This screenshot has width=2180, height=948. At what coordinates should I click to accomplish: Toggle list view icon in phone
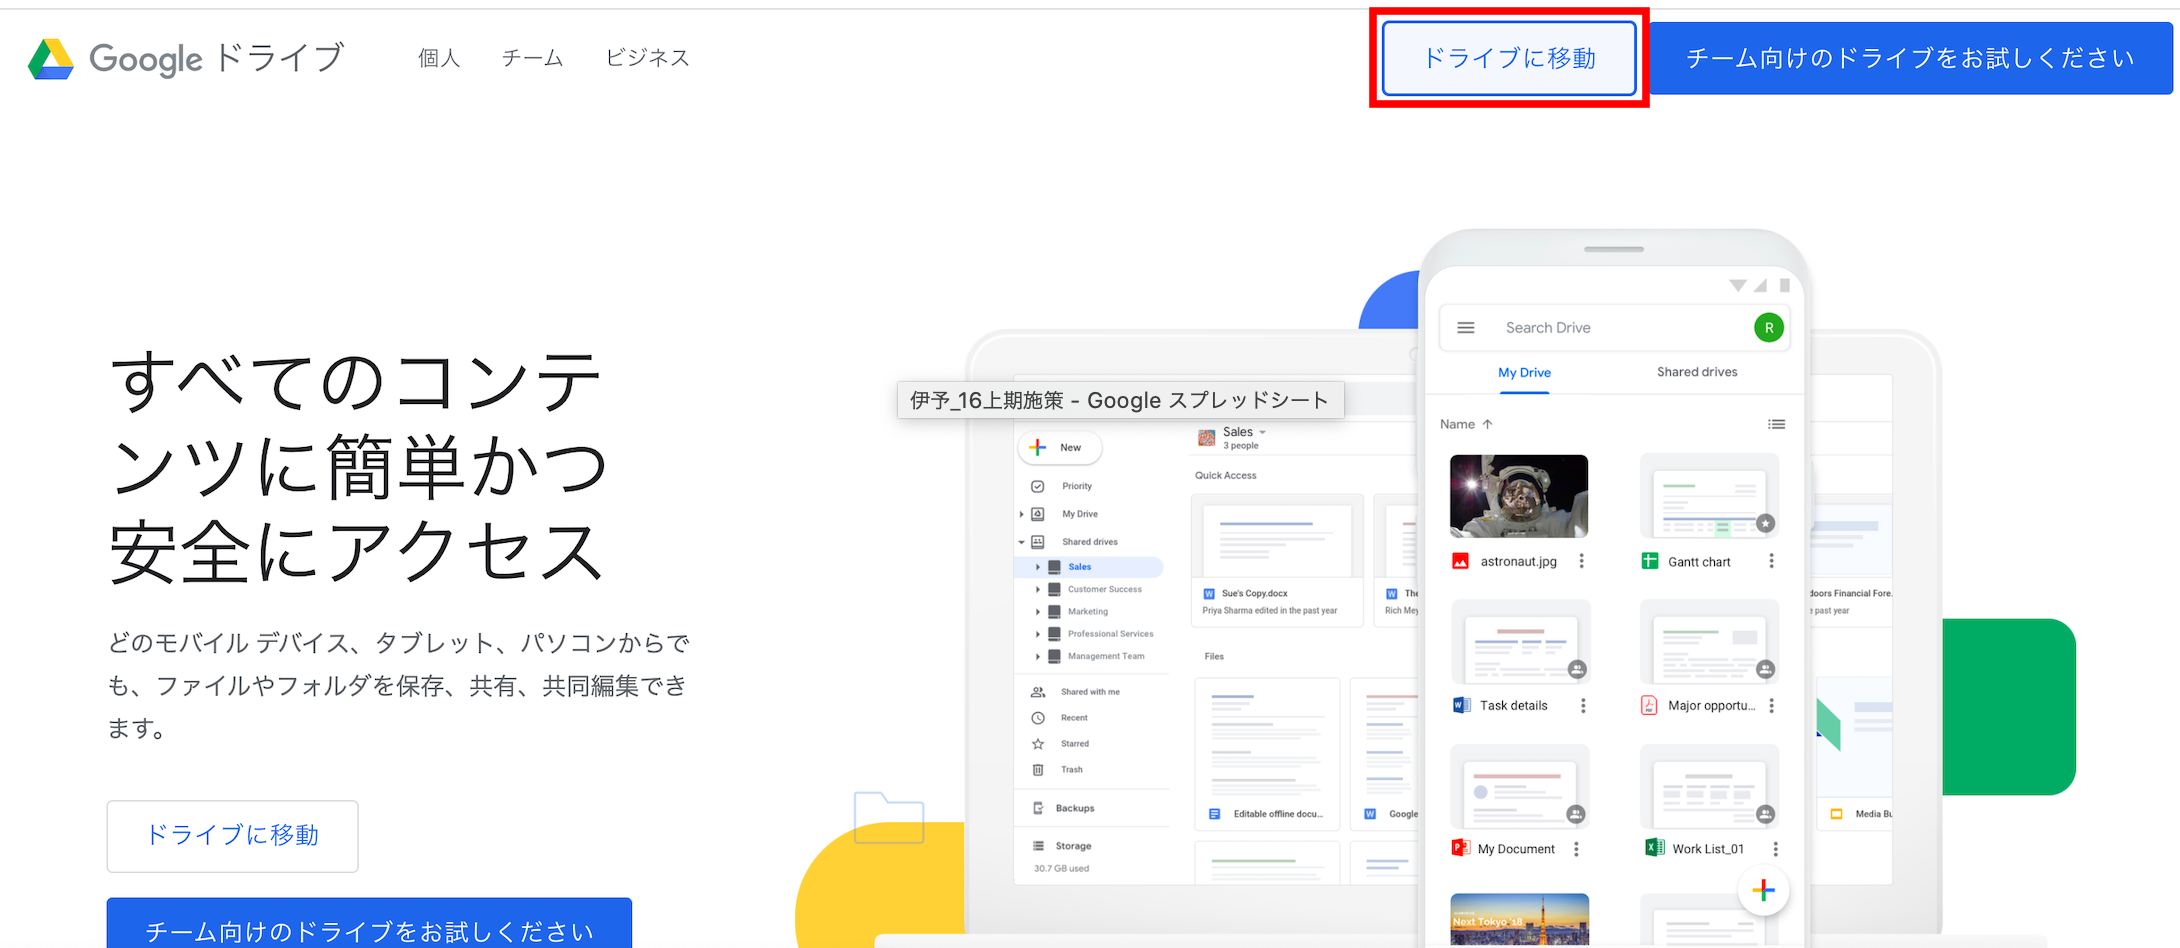click(1776, 424)
